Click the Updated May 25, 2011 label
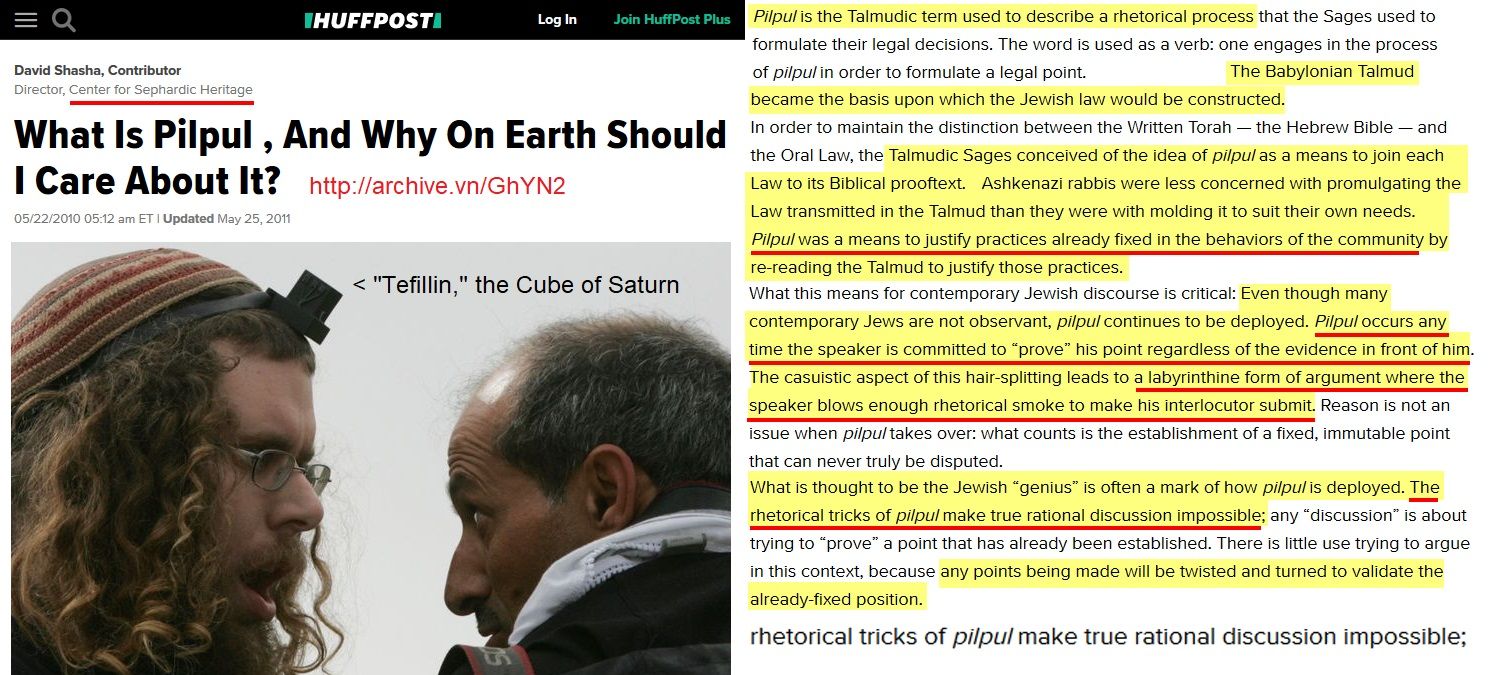 (227, 219)
